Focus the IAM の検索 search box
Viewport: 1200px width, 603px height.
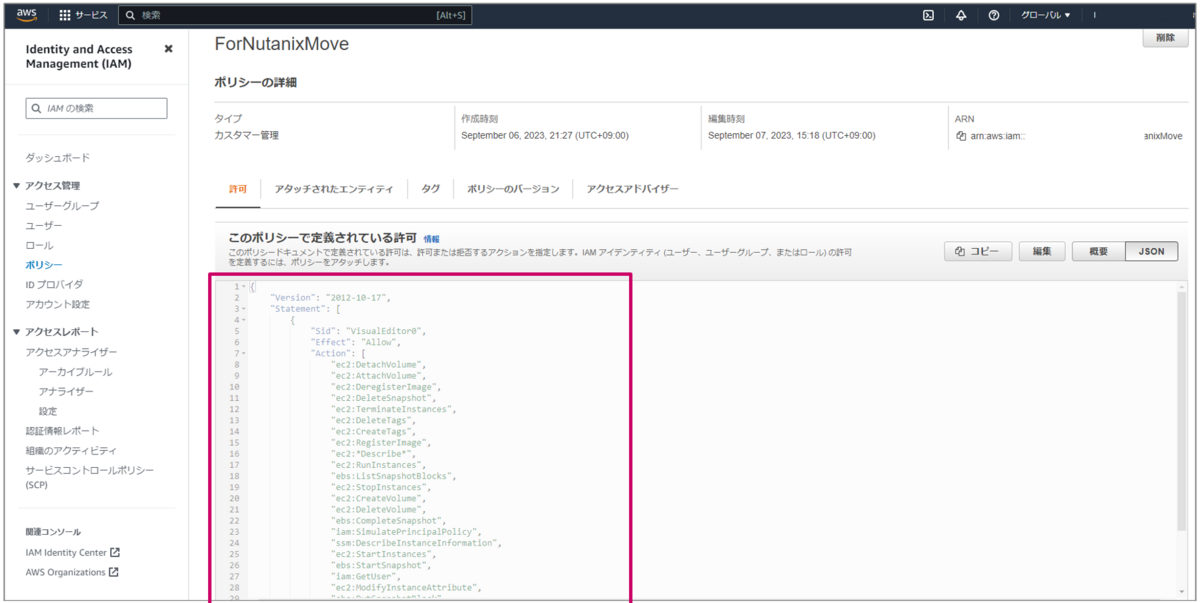click(96, 108)
